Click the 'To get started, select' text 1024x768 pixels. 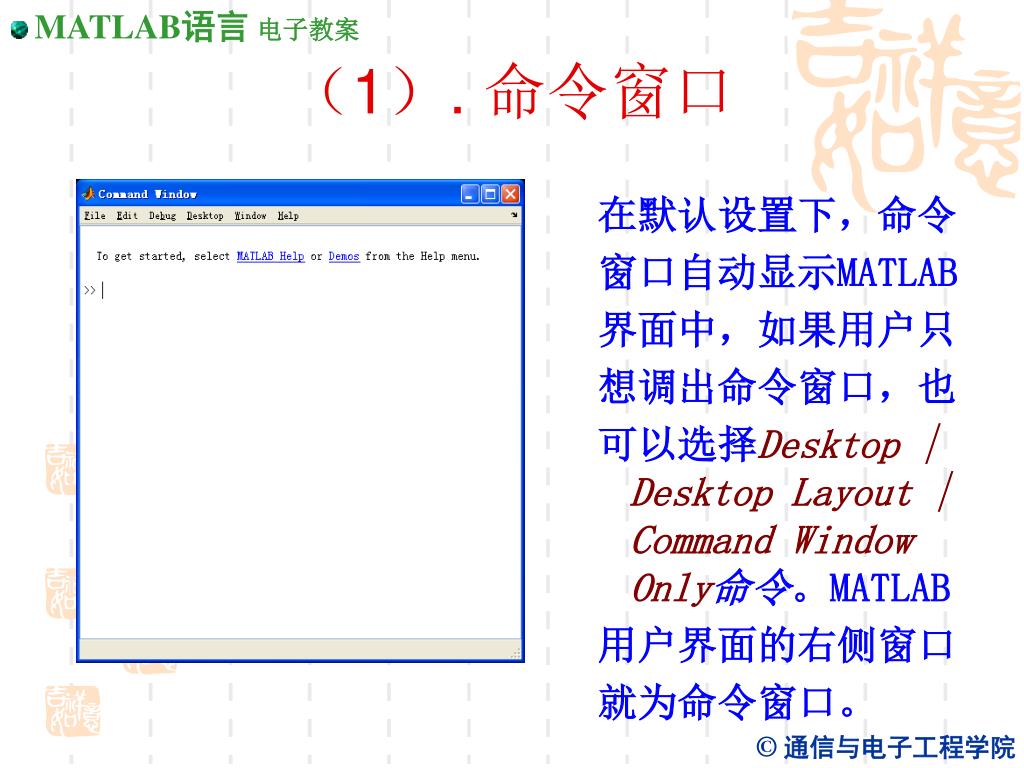(x=163, y=256)
